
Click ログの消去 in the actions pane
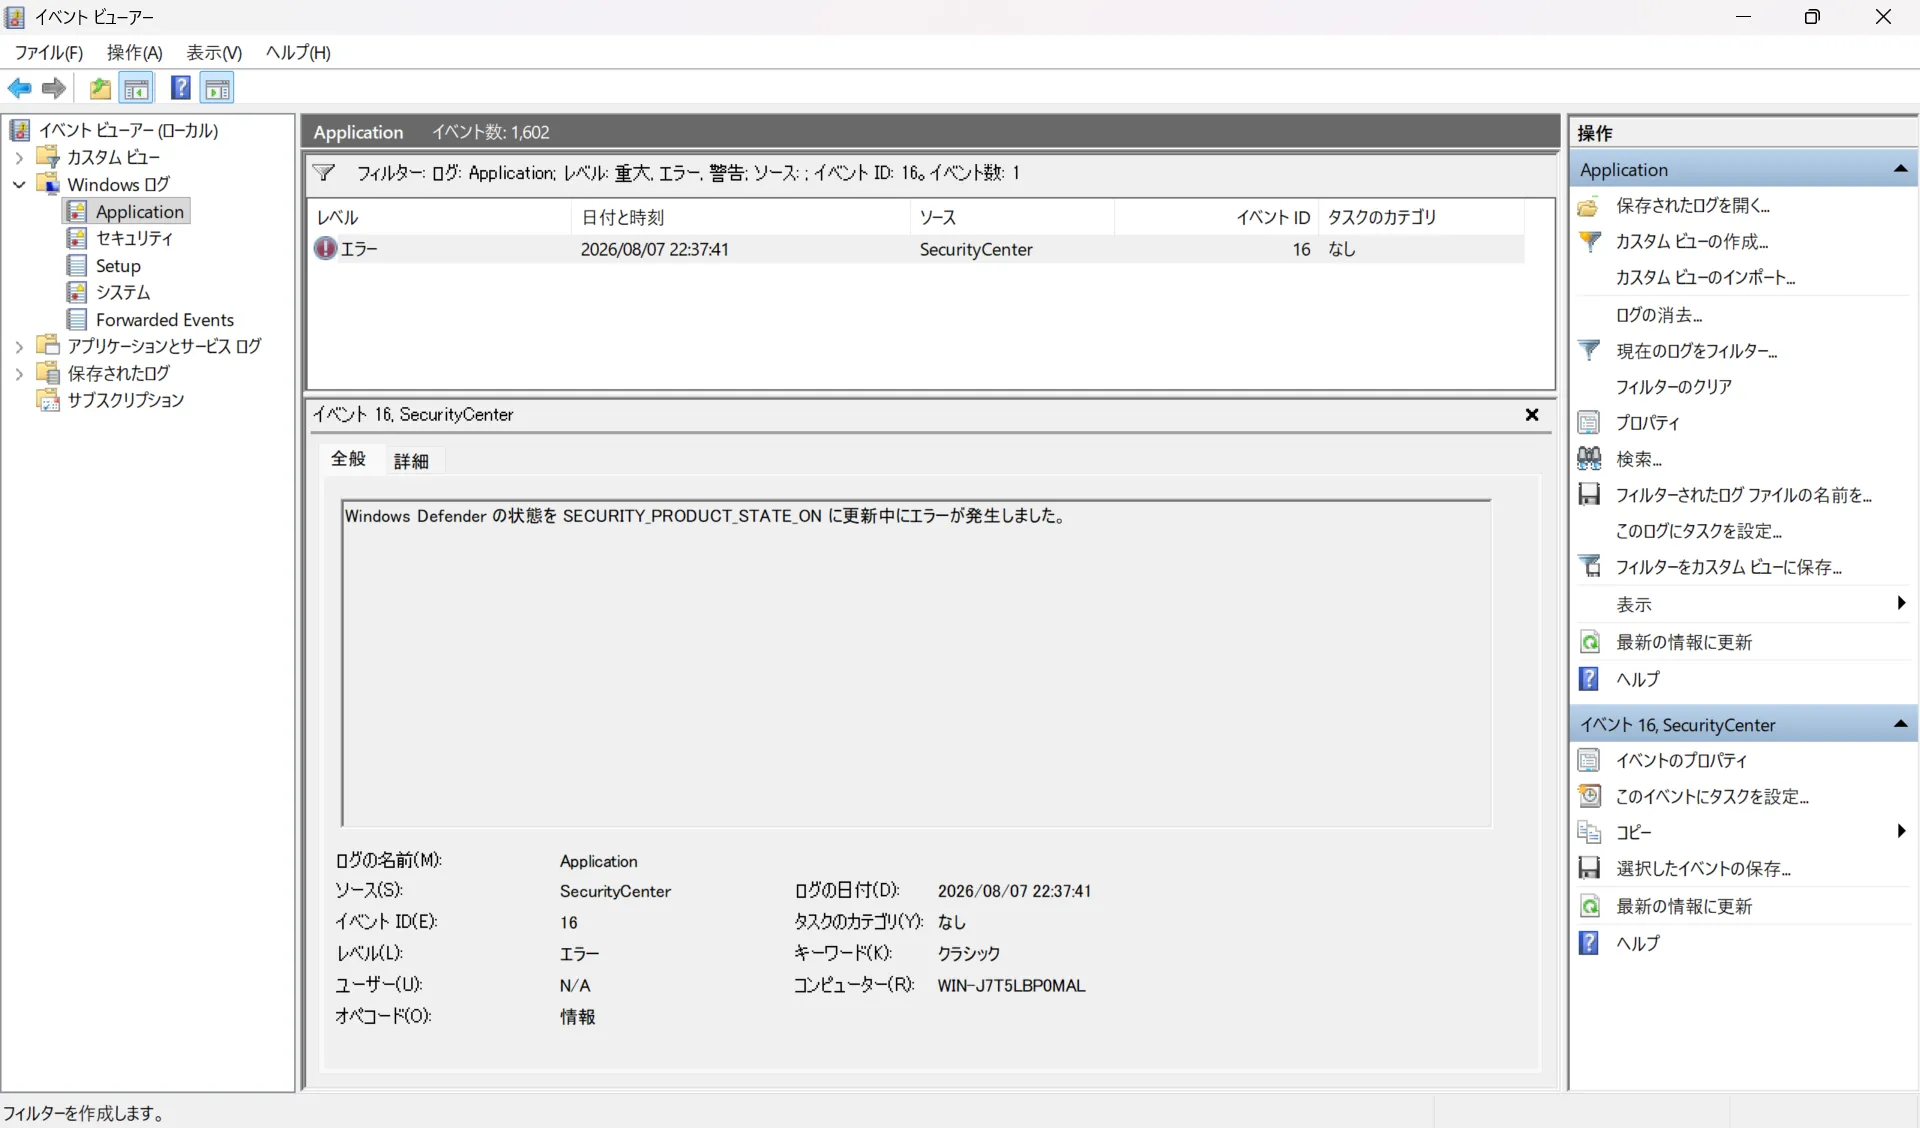coord(1659,315)
